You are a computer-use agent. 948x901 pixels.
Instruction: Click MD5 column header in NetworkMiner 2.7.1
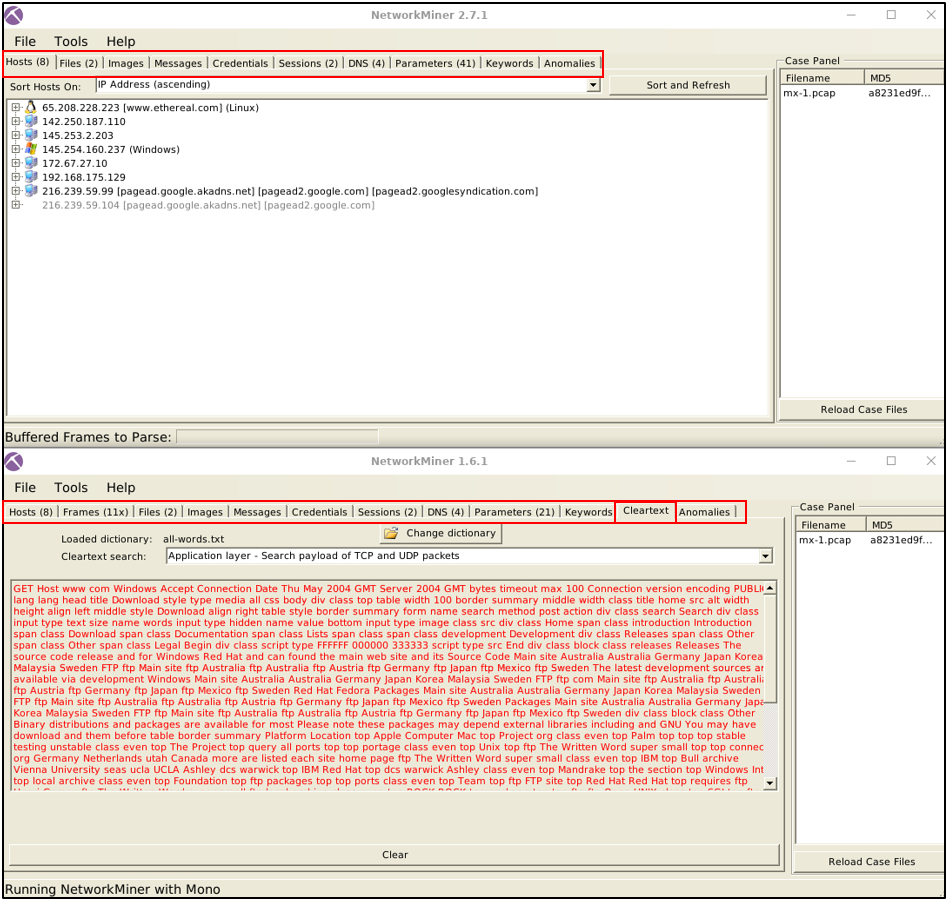click(904, 78)
